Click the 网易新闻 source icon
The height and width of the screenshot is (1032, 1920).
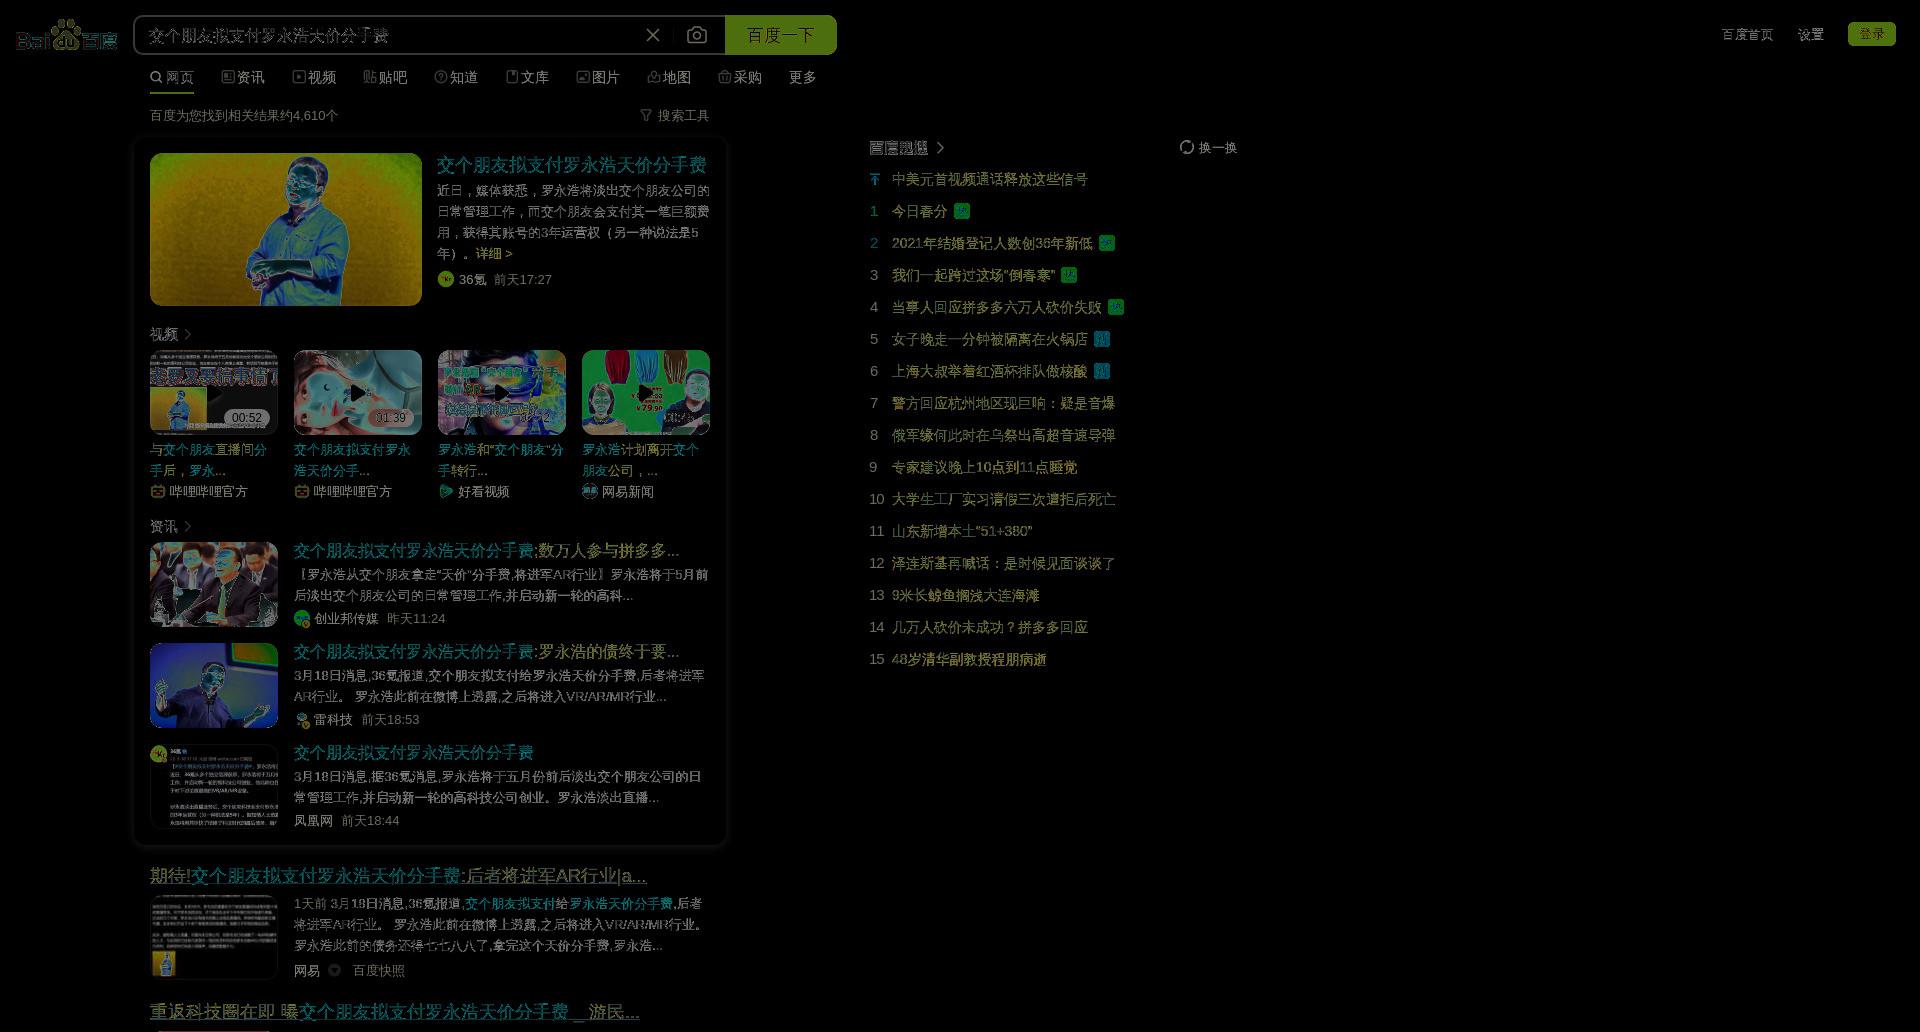[x=590, y=491]
